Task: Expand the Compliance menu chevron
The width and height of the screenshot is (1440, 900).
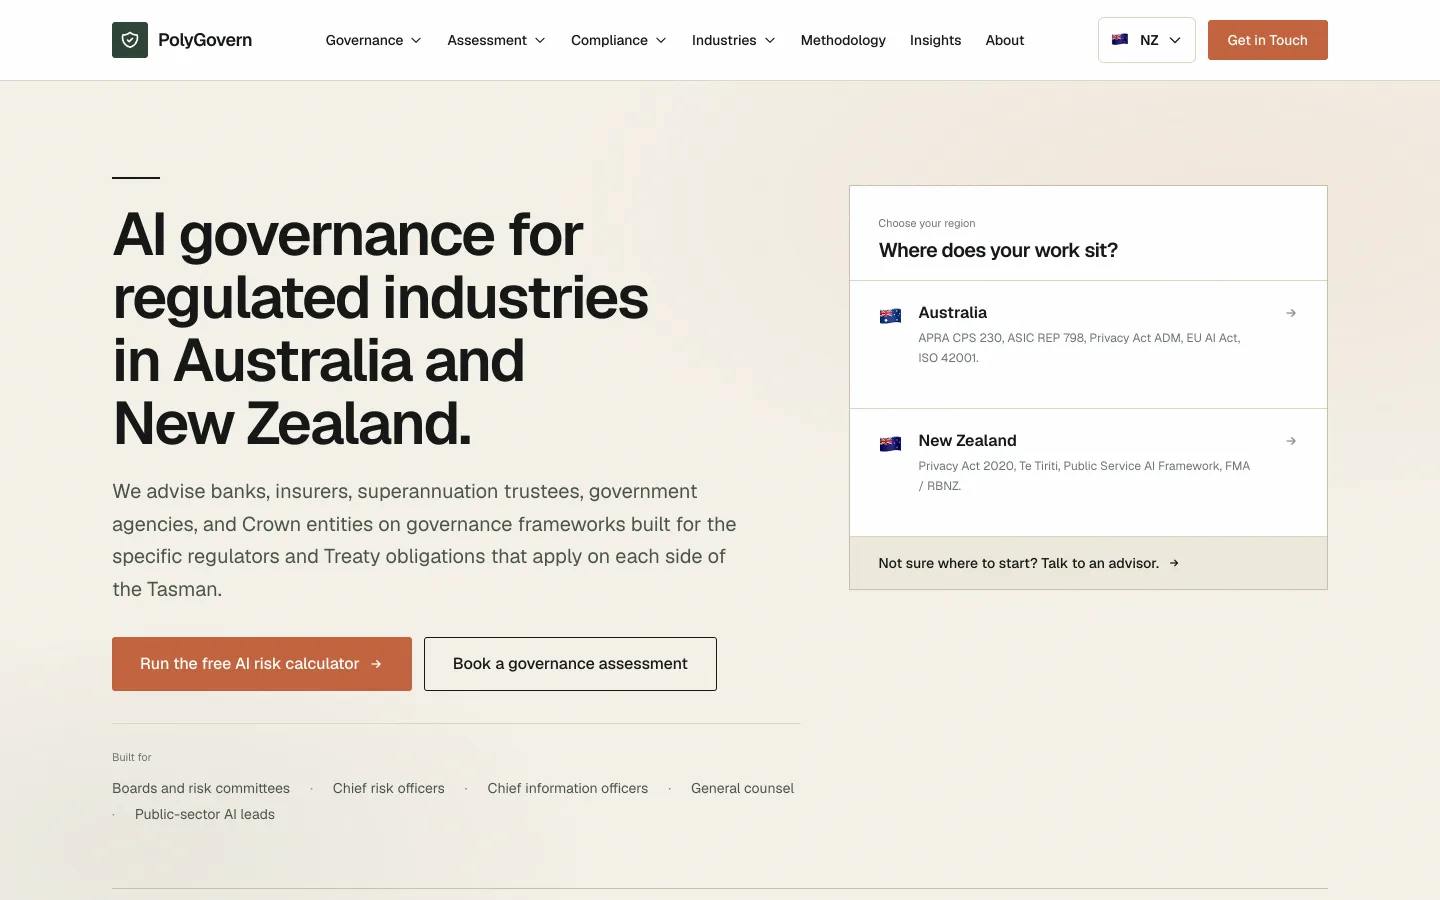Action: click(x=661, y=40)
